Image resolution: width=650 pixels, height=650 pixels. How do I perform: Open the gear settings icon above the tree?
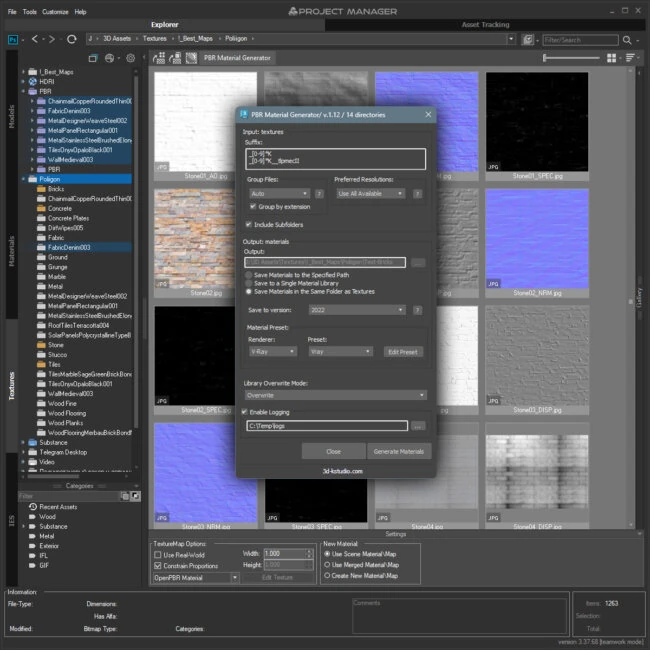(131, 58)
